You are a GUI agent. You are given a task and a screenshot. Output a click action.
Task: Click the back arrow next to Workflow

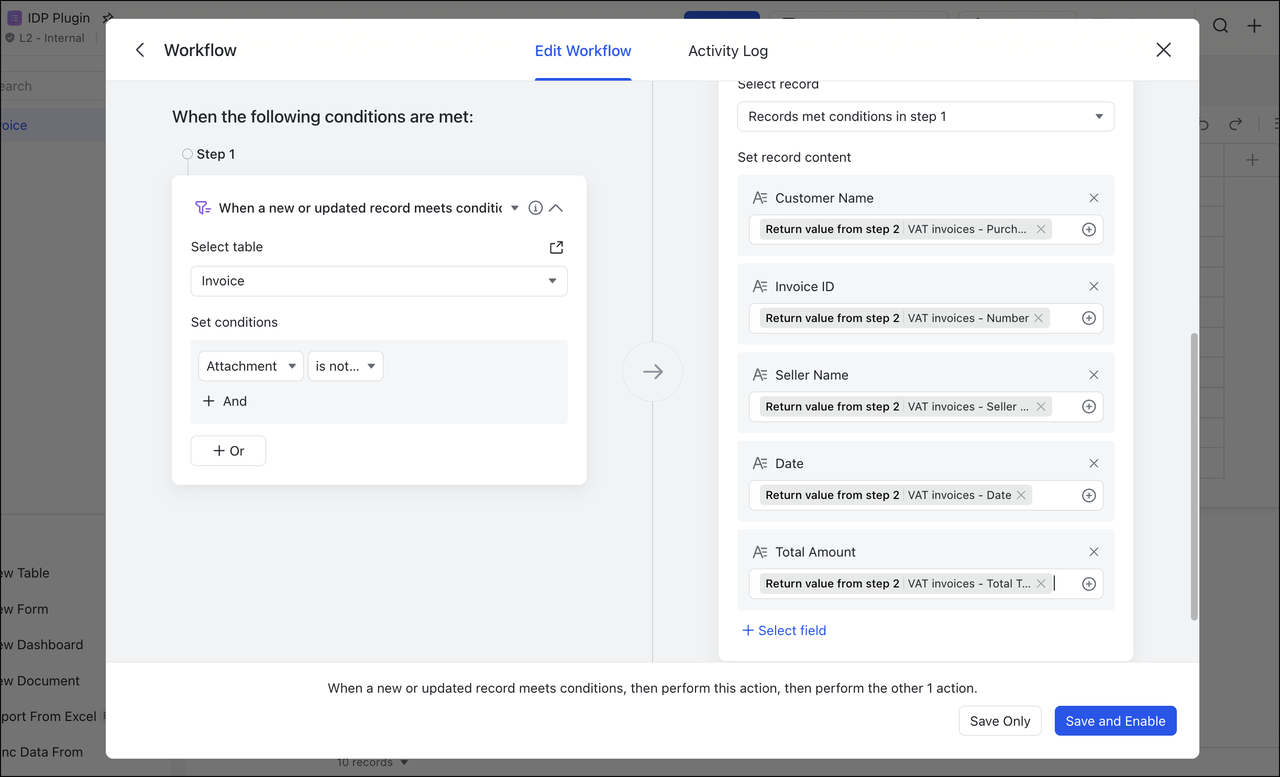140,50
